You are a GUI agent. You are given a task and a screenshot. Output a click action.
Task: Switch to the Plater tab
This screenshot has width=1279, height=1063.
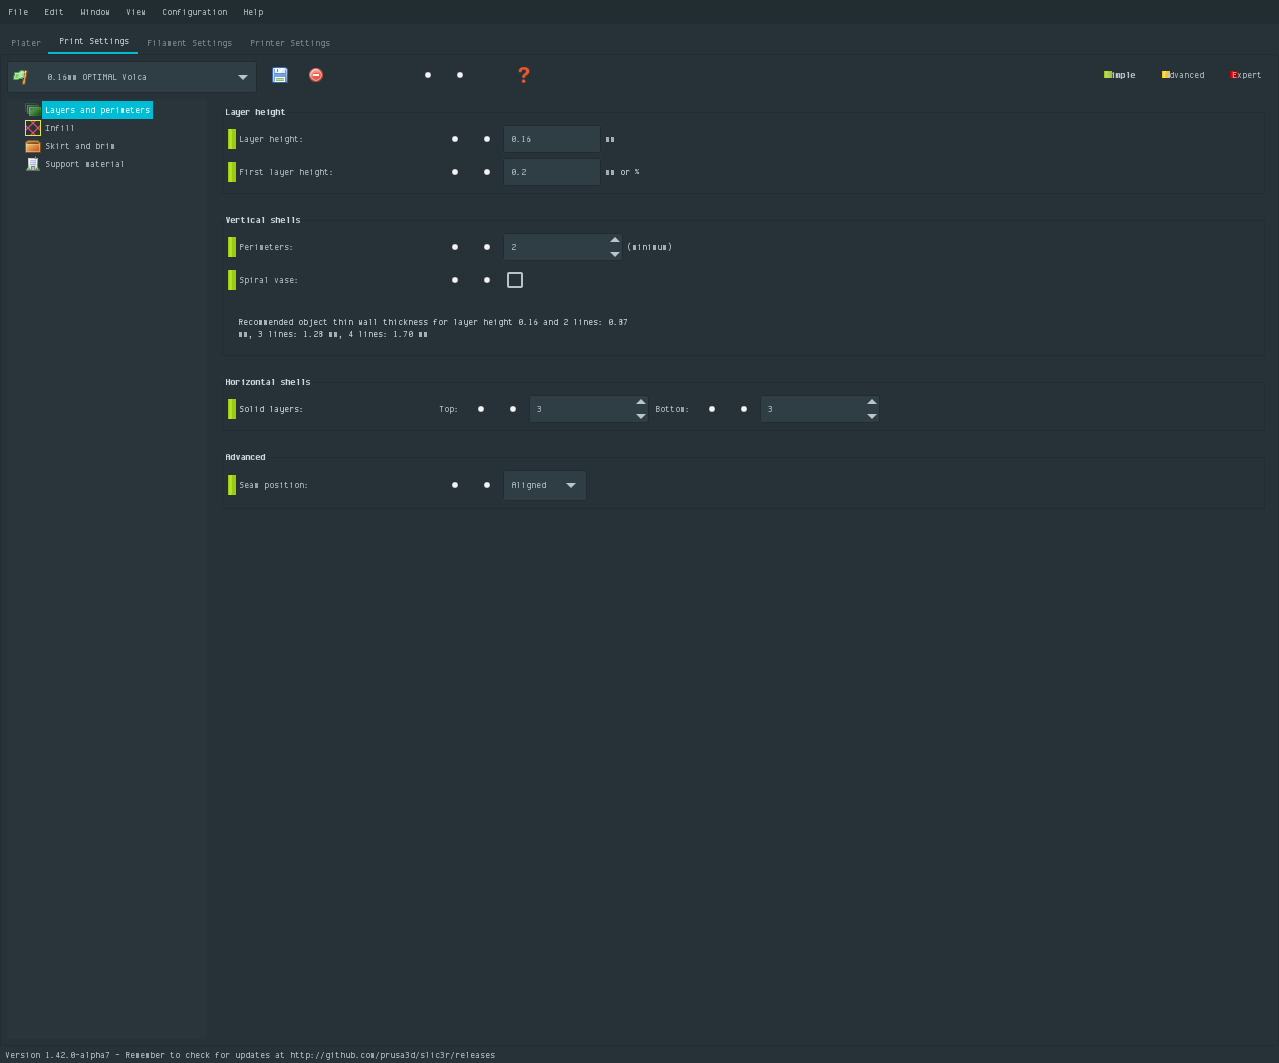point(26,43)
